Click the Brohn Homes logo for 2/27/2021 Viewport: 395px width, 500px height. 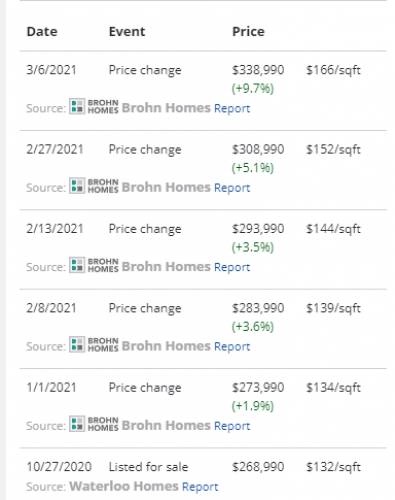pos(94,186)
